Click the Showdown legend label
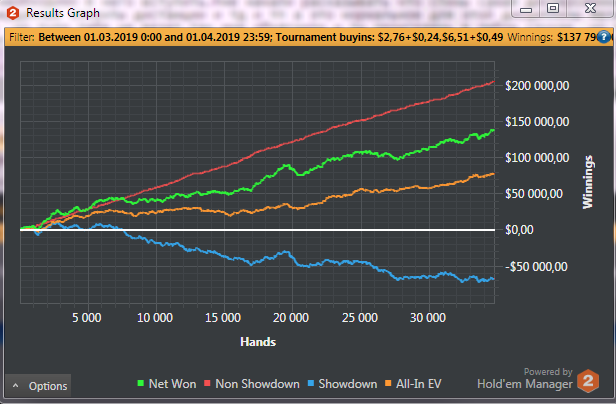Viewport: 616px width, 404px height. (x=348, y=384)
